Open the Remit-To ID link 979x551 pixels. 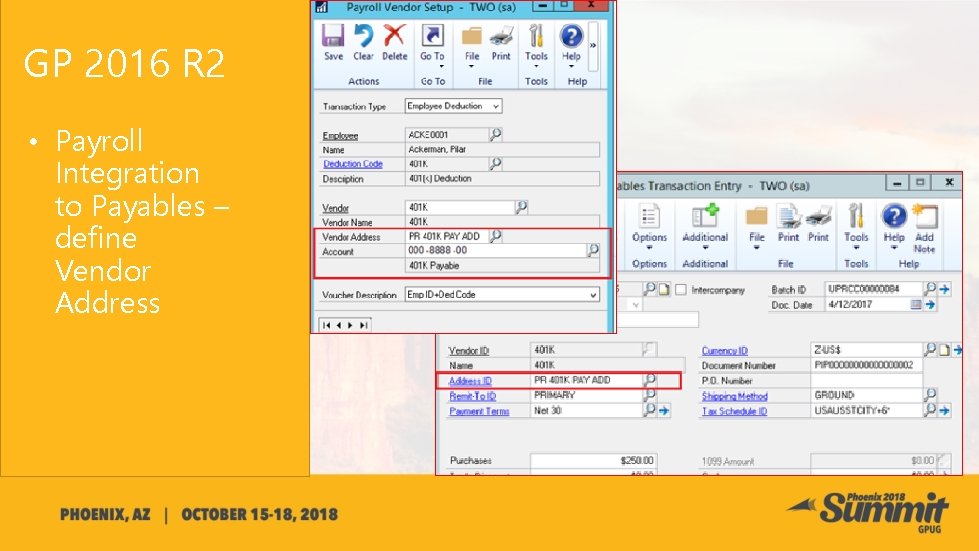pyautogui.click(x=473, y=396)
